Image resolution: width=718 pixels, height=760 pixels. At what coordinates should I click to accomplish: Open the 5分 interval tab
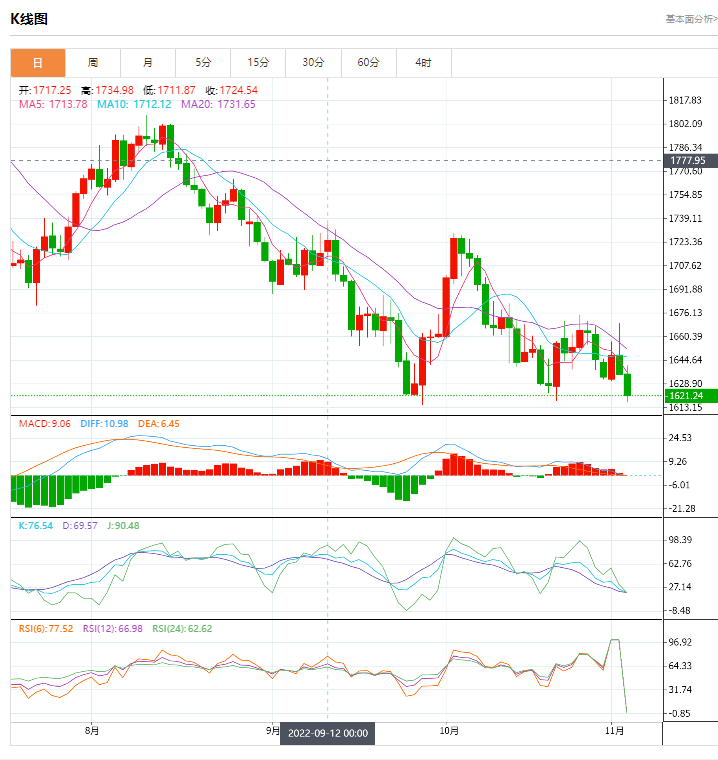pyautogui.click(x=203, y=63)
